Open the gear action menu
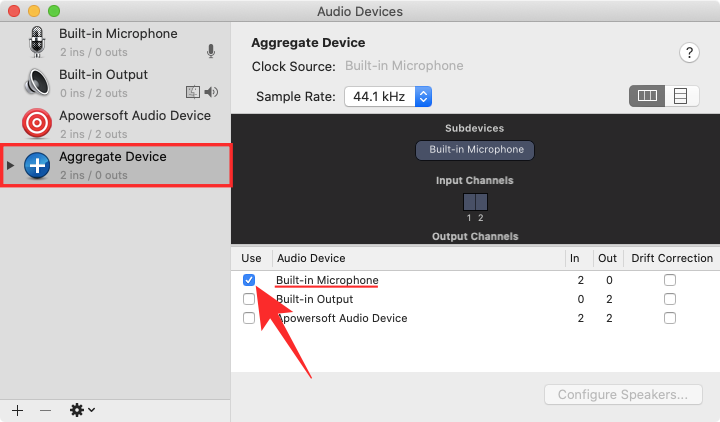The height and width of the screenshot is (422, 720). (x=82, y=410)
